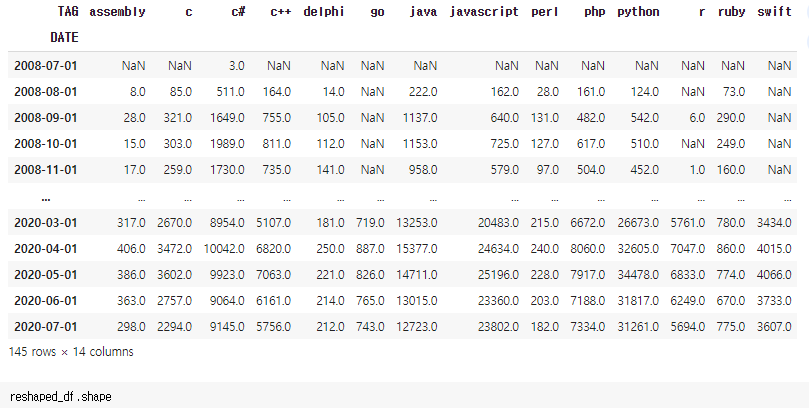
Task: Click the assembly column header
Action: point(117,12)
